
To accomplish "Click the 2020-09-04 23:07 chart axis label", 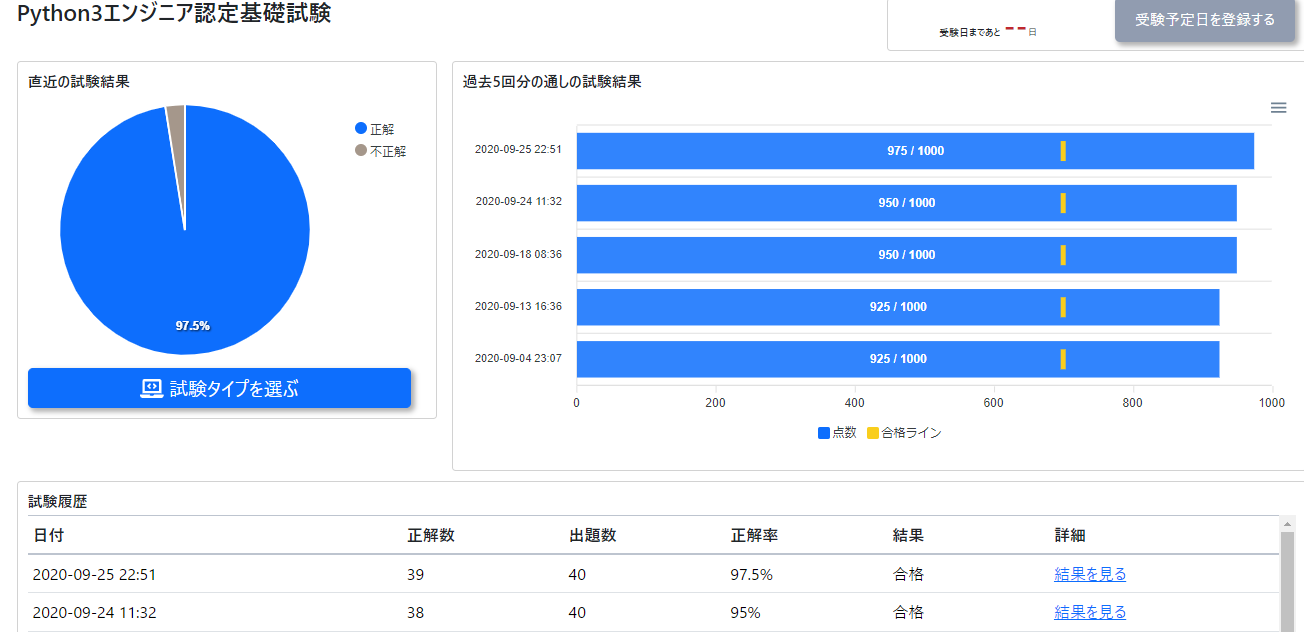I will point(518,358).
